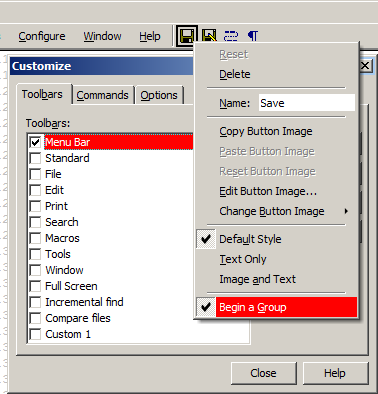The width and height of the screenshot is (378, 394).
Task: Switch to the Commands tab
Action: coord(102,95)
